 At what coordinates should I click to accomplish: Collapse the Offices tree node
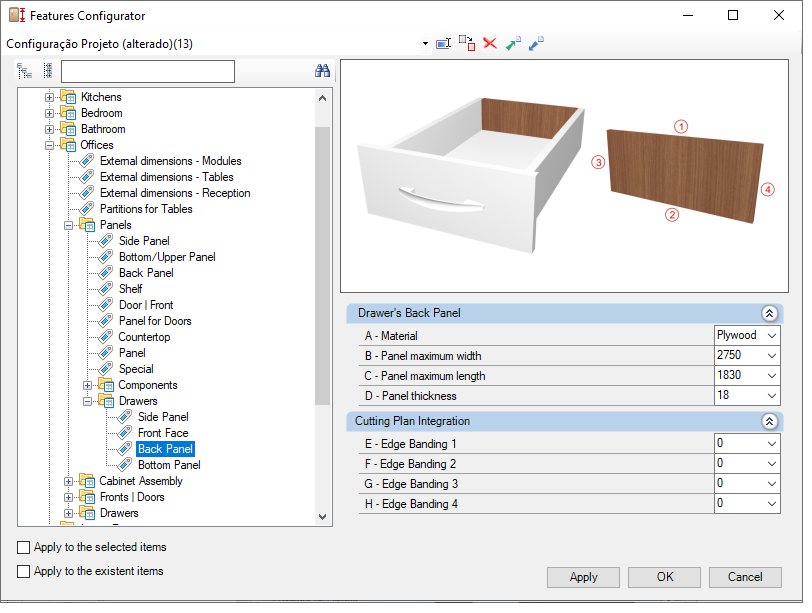[x=49, y=145]
